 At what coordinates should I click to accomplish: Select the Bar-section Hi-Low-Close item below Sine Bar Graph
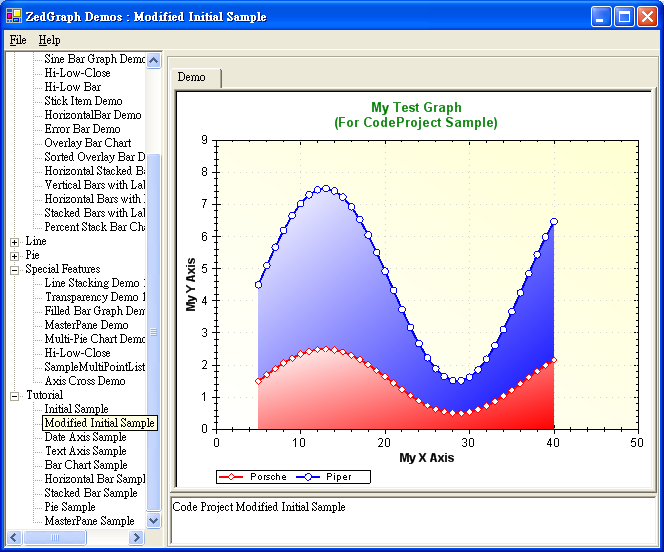(x=77, y=73)
